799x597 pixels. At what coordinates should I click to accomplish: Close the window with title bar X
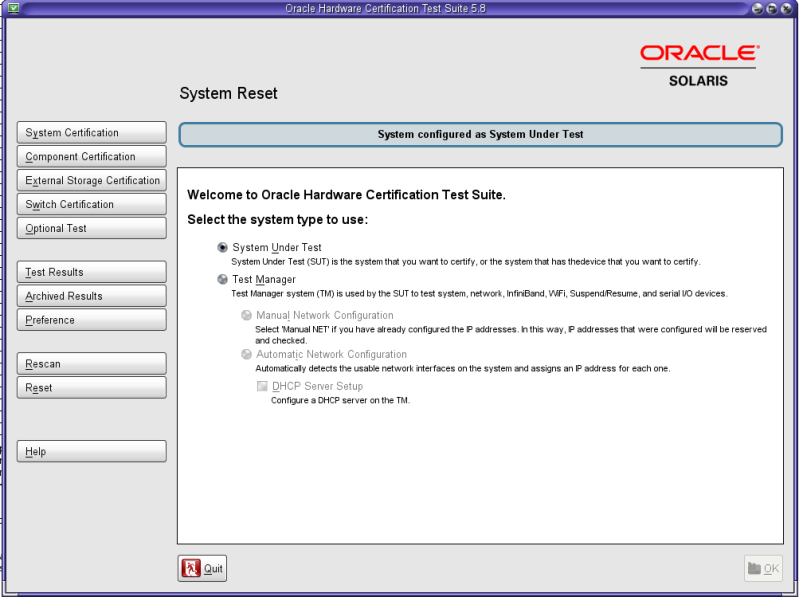click(x=788, y=8)
